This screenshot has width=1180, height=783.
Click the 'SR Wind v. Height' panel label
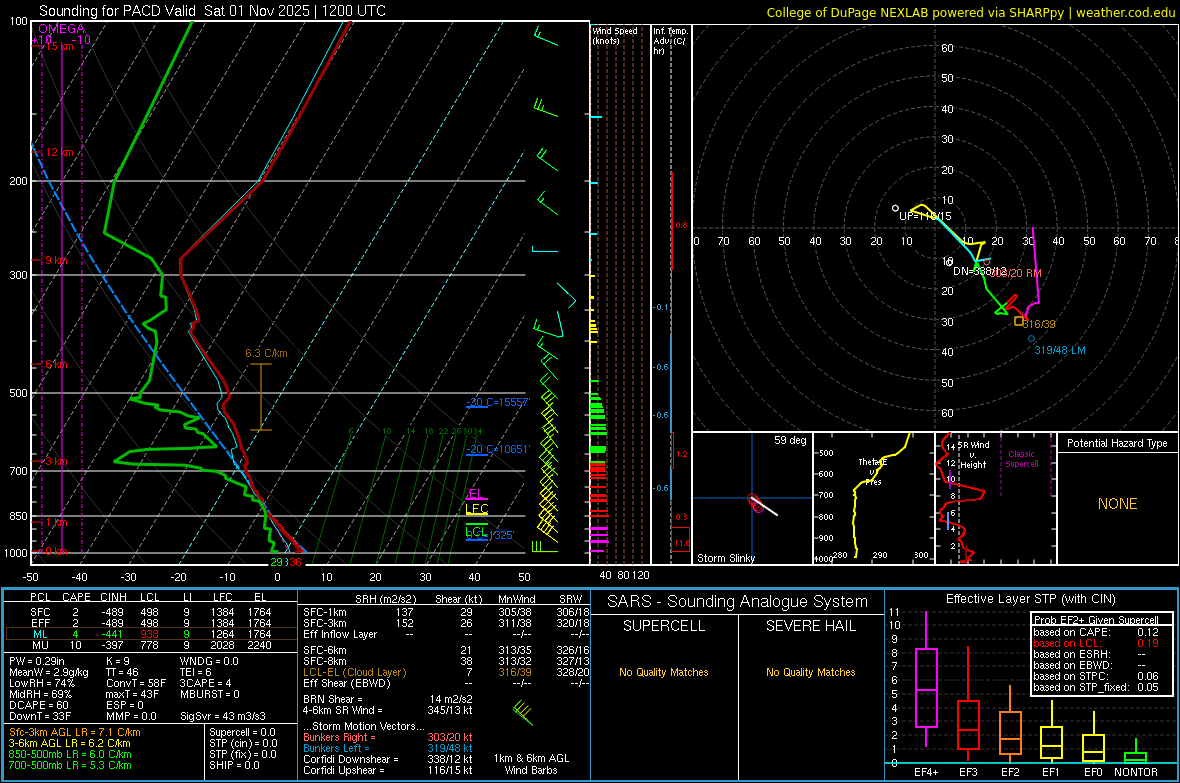[973, 455]
